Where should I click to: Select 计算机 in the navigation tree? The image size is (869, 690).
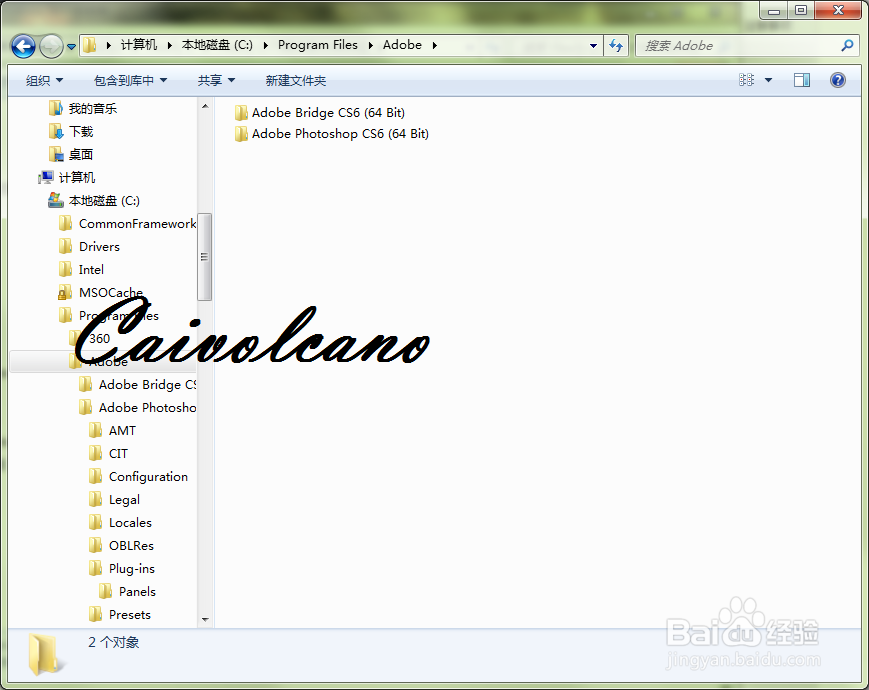(67, 178)
